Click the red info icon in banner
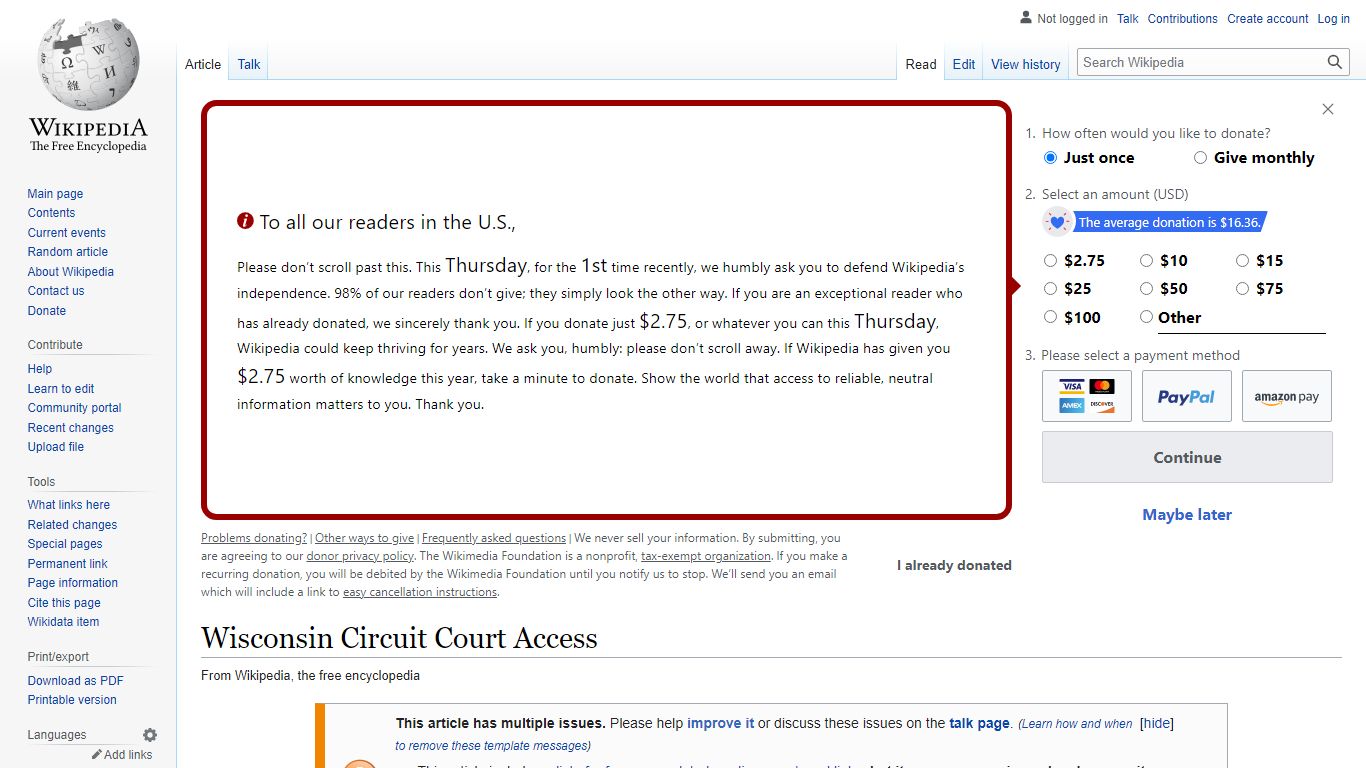 pos(245,221)
